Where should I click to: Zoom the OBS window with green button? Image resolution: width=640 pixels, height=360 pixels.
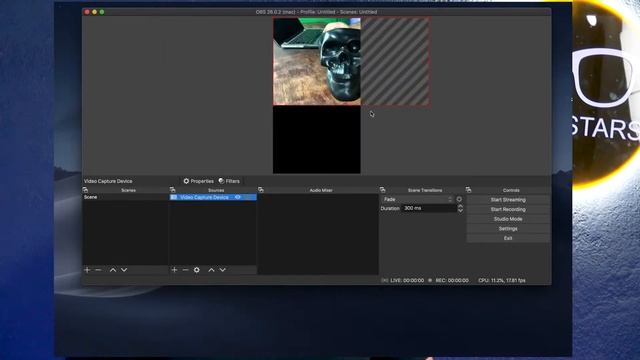click(102, 12)
